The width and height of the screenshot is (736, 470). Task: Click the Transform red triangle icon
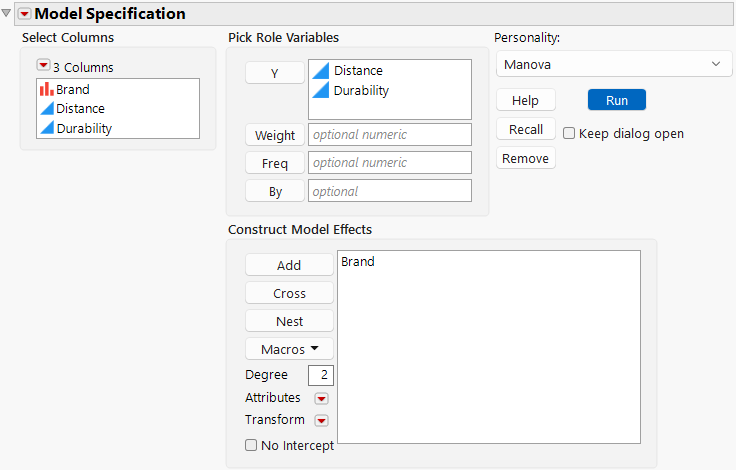pyautogui.click(x=322, y=421)
